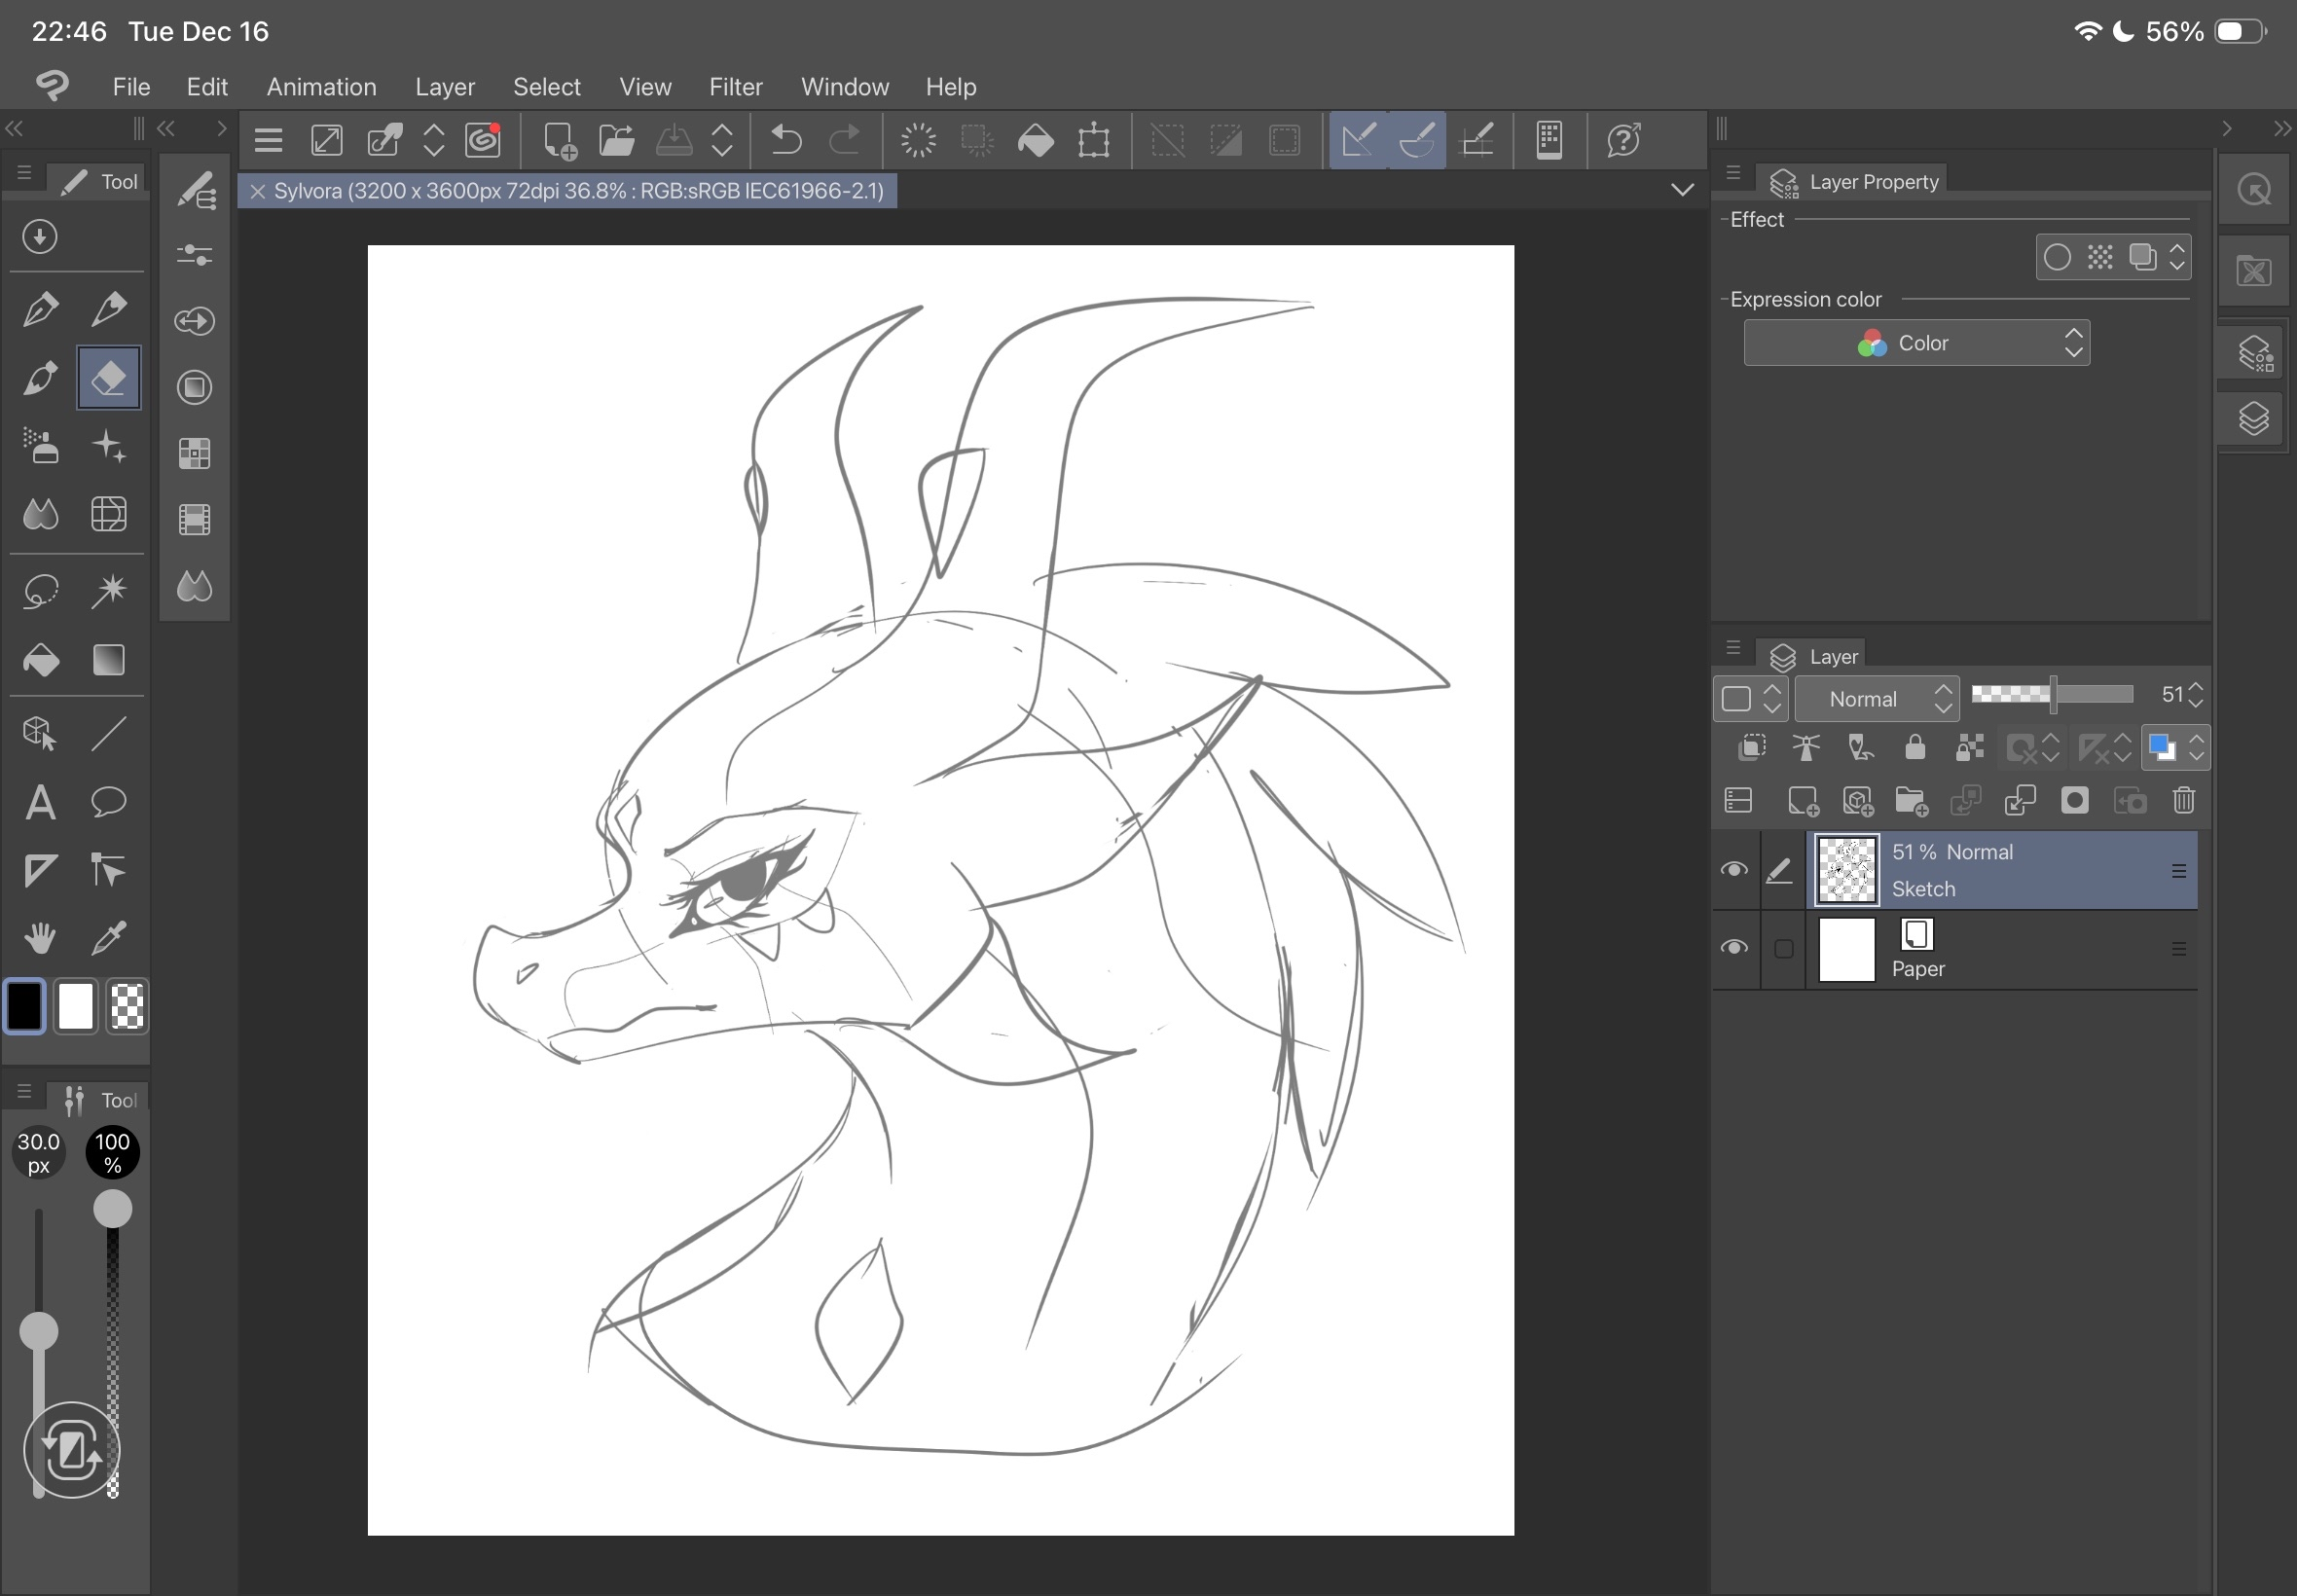The height and width of the screenshot is (1596, 2297).
Task: Create a new layer folder
Action: pos(1911,801)
